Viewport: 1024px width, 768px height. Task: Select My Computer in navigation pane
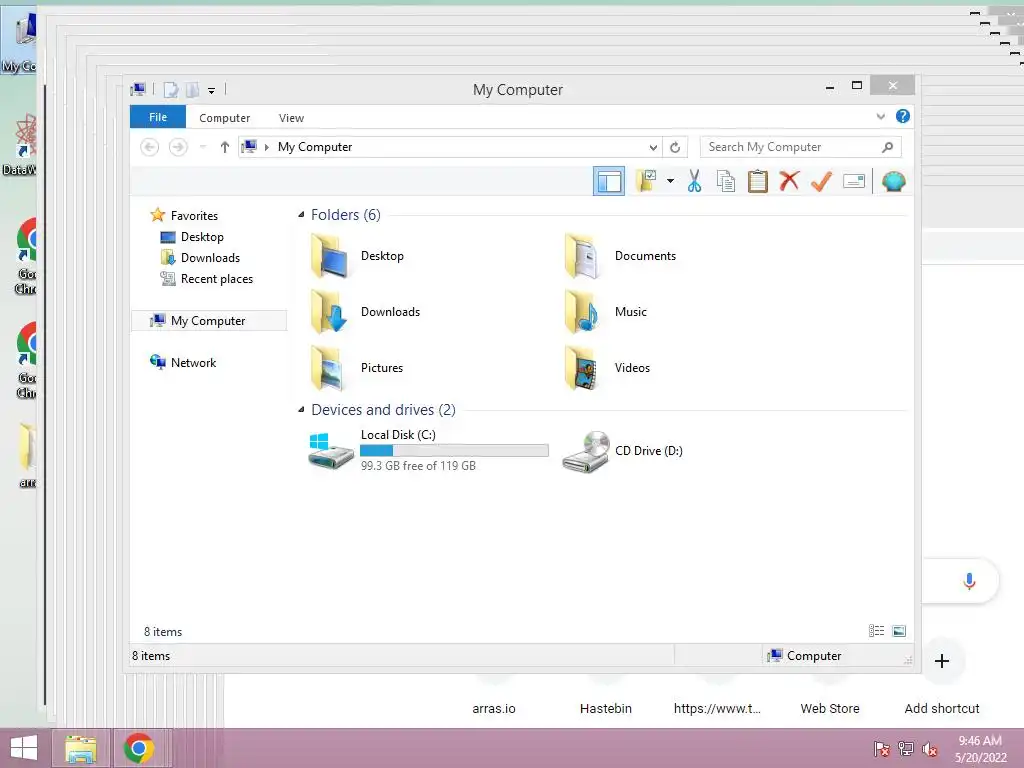(x=209, y=321)
